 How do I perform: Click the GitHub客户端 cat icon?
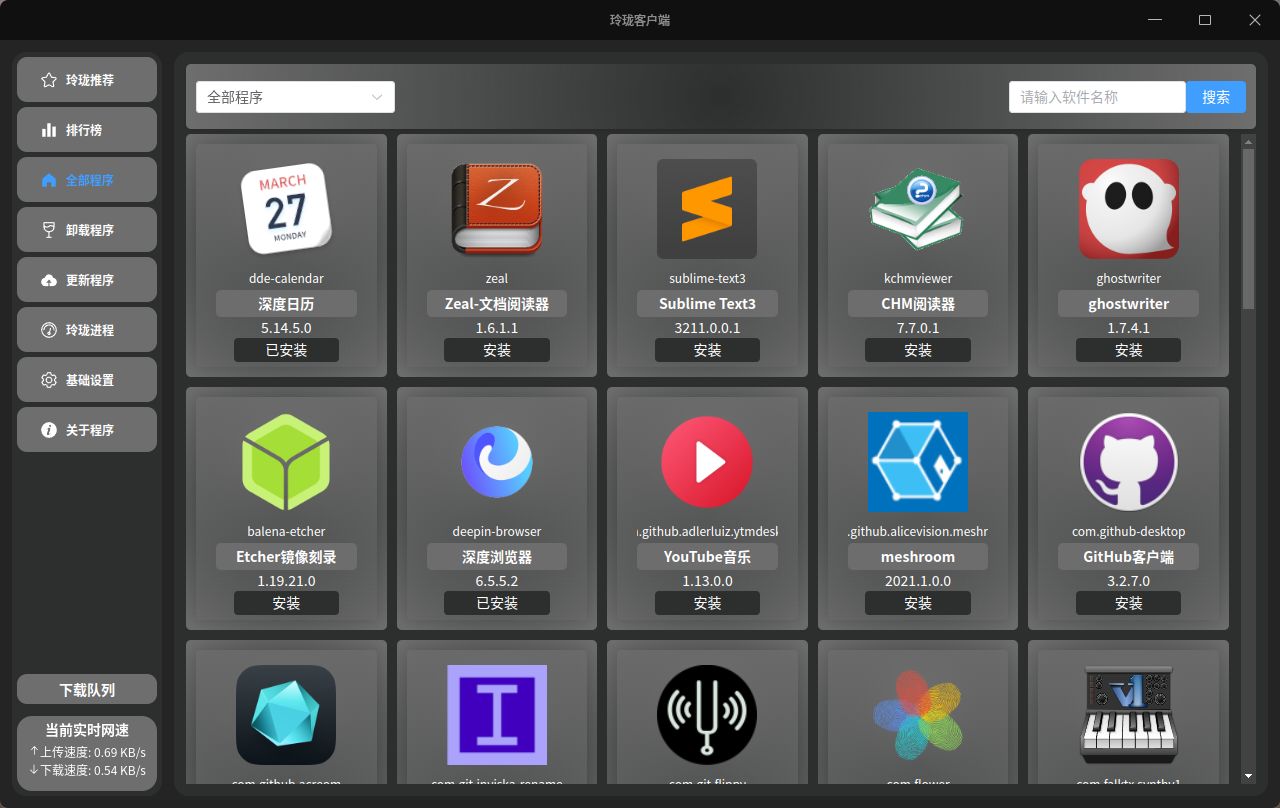[x=1129, y=462]
